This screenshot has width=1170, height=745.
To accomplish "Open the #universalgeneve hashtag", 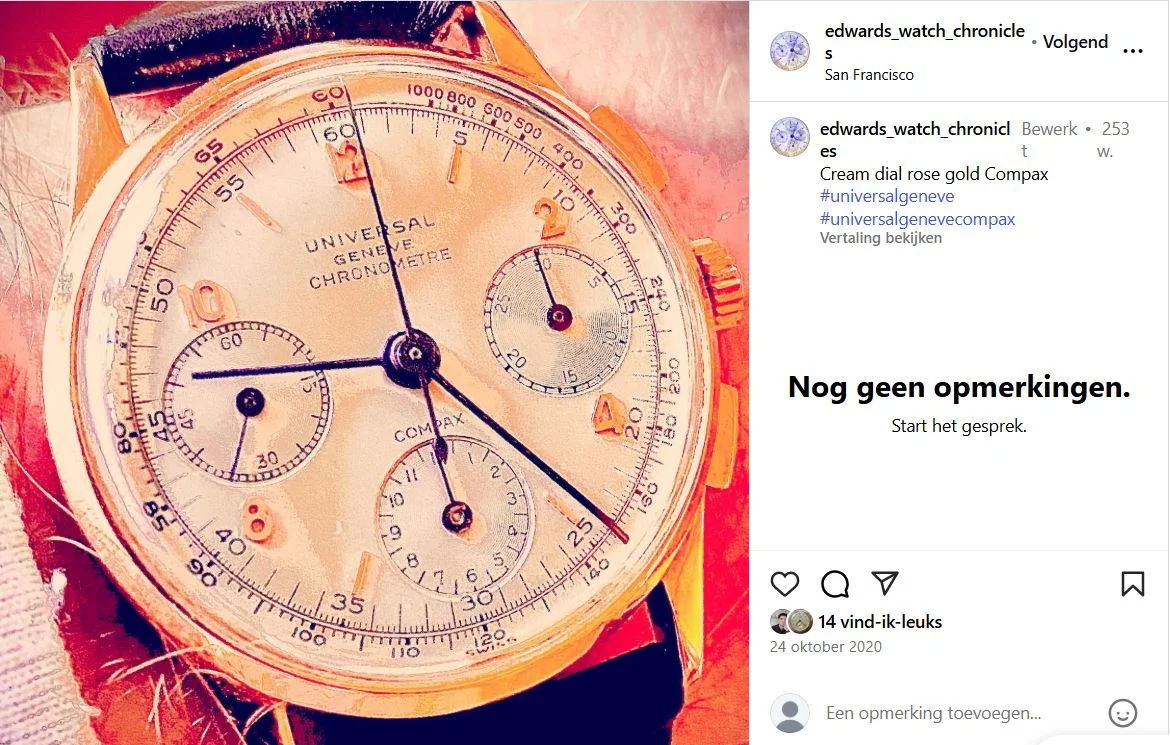I will coord(886,196).
